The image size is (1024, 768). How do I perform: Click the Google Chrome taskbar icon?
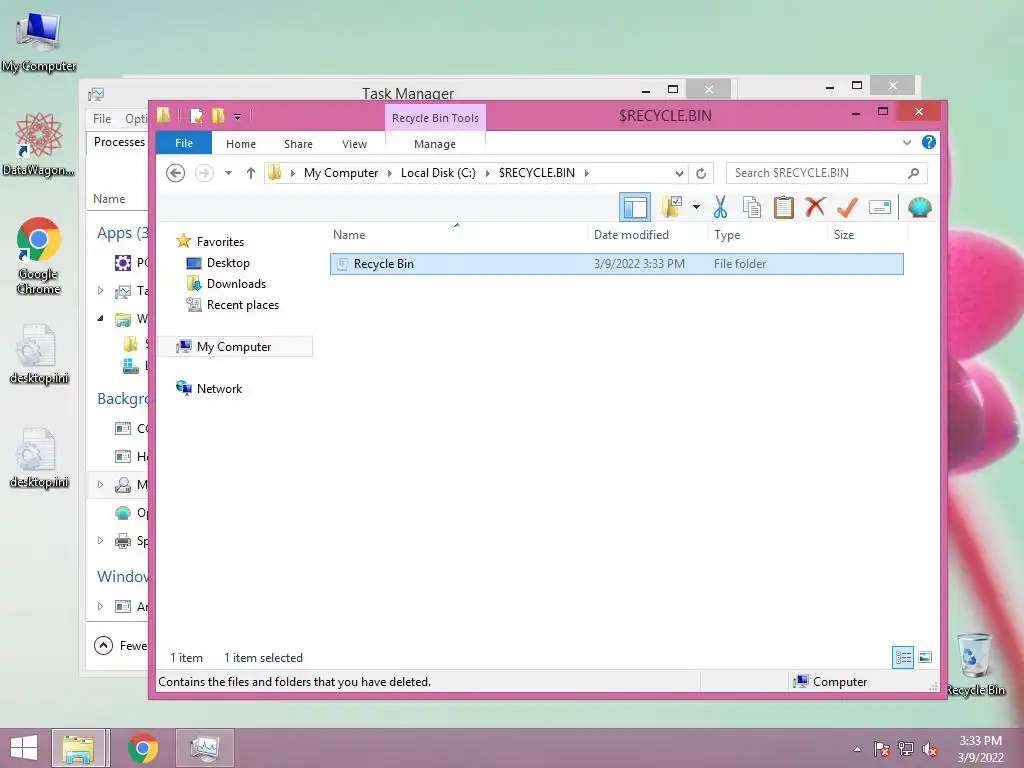coord(143,748)
